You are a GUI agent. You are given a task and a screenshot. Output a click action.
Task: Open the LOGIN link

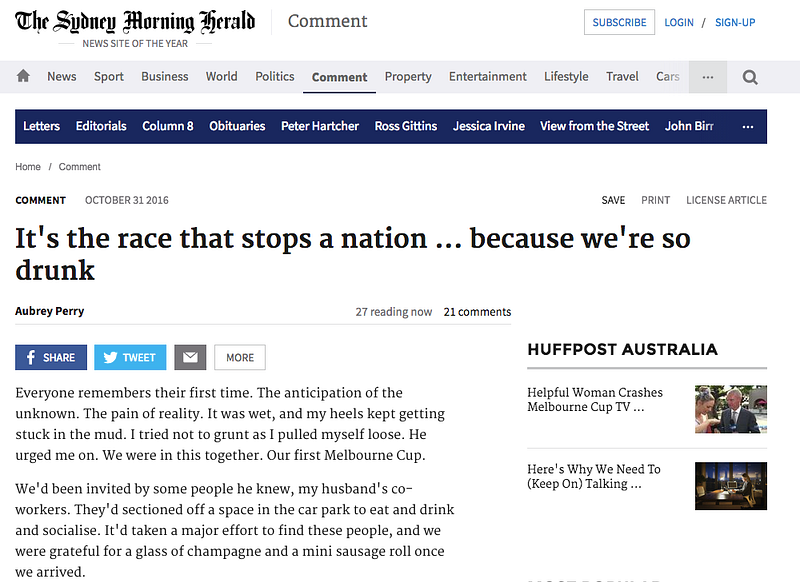coord(679,22)
